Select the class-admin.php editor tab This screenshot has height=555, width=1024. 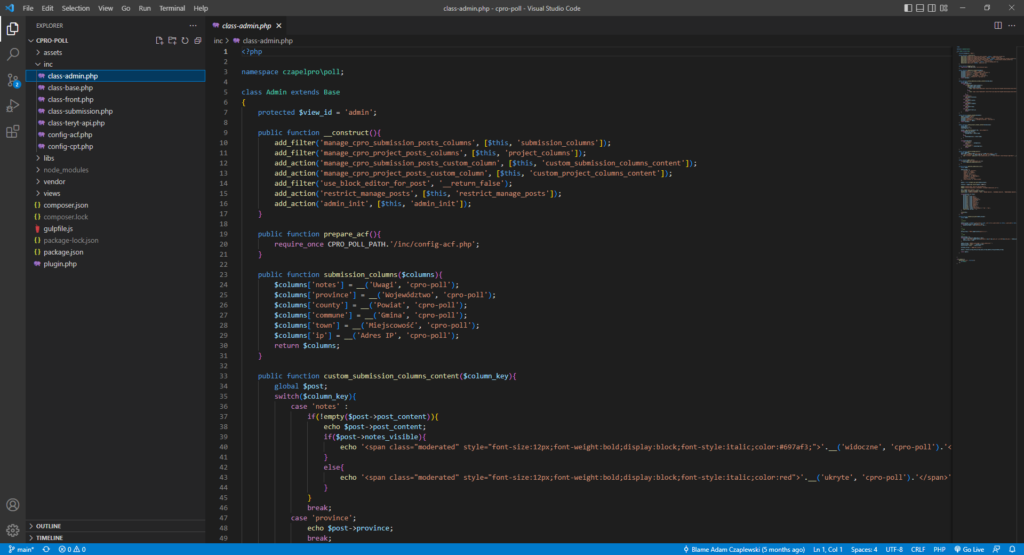pos(248,26)
